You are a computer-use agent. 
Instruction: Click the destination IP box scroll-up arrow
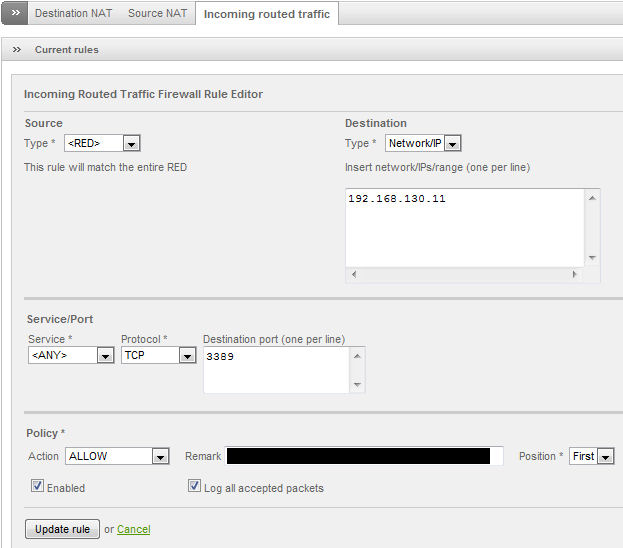click(593, 198)
